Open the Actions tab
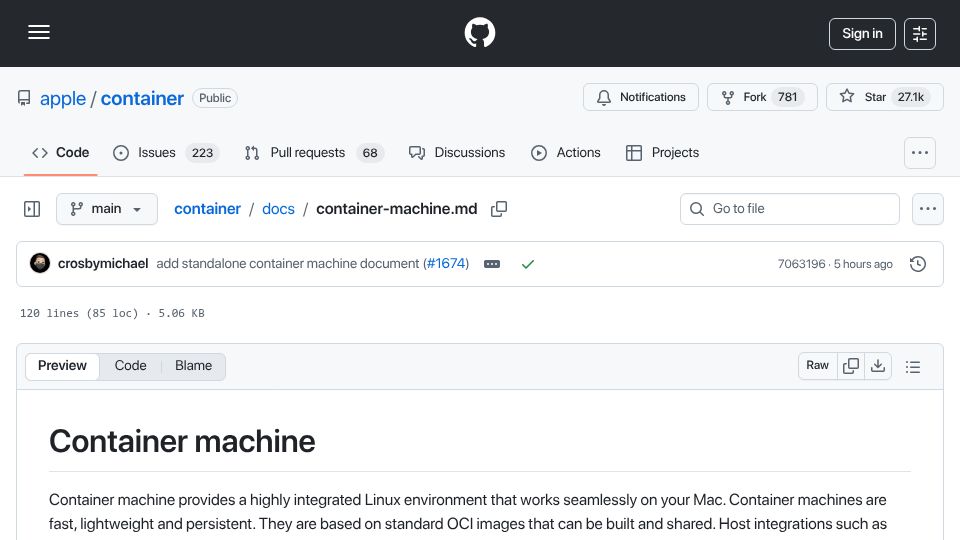This screenshot has width=960, height=540. (566, 152)
